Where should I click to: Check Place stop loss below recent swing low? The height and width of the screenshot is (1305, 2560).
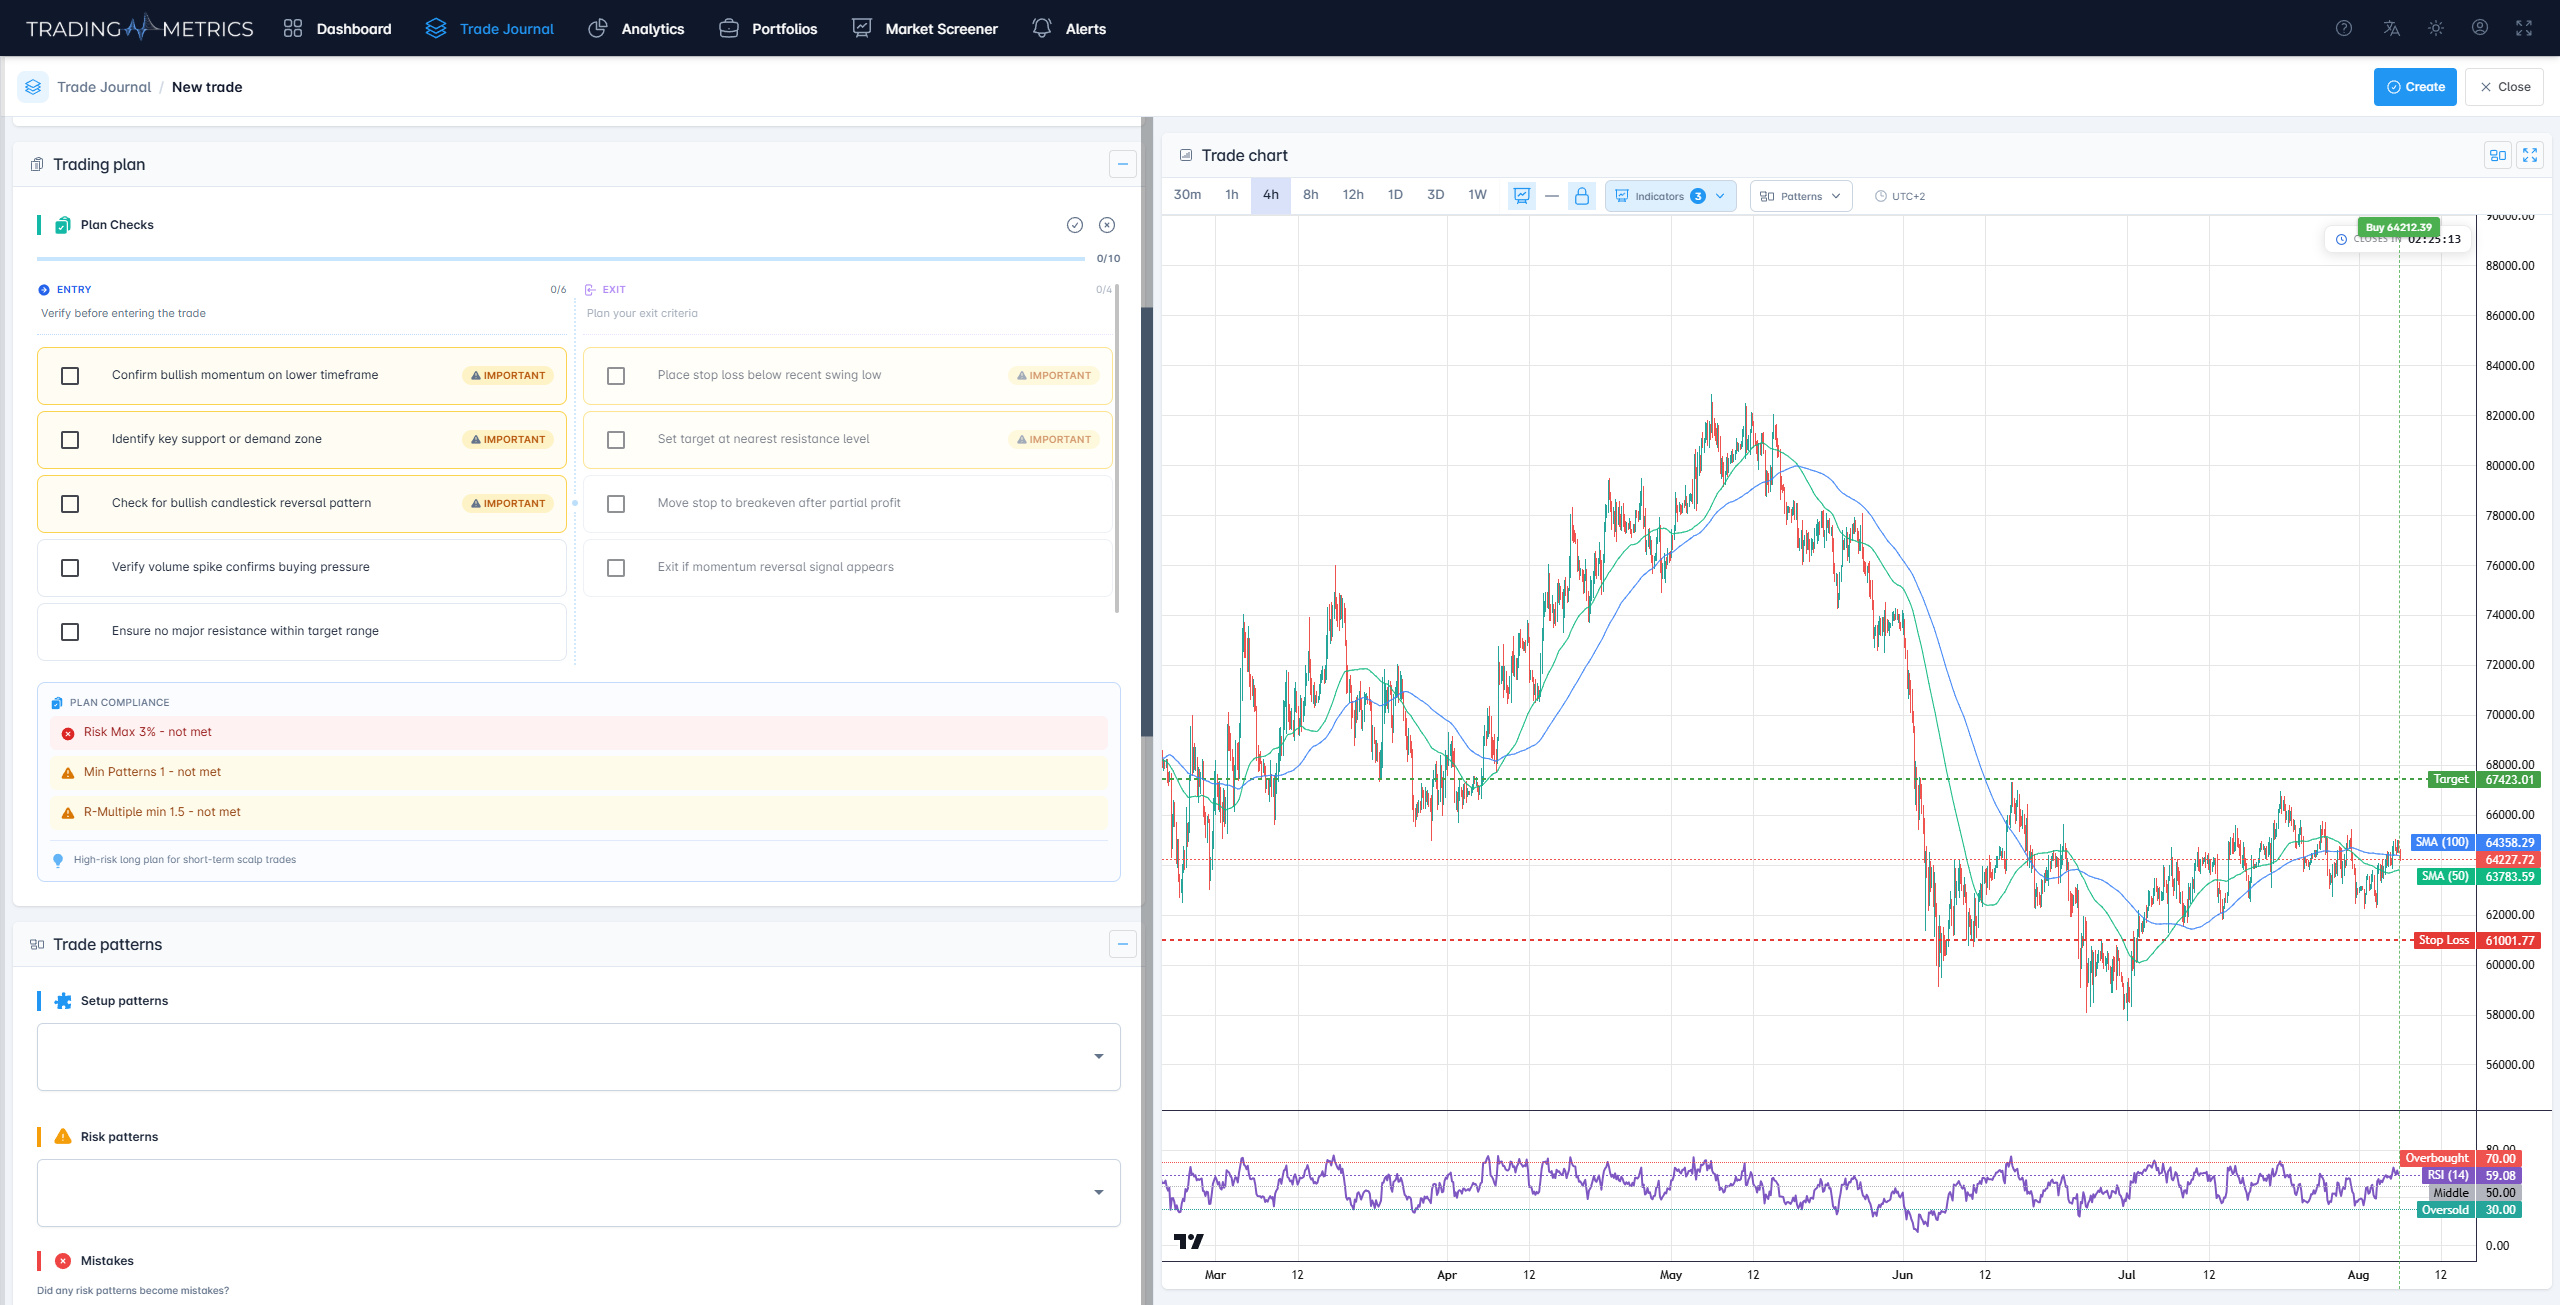coord(616,376)
